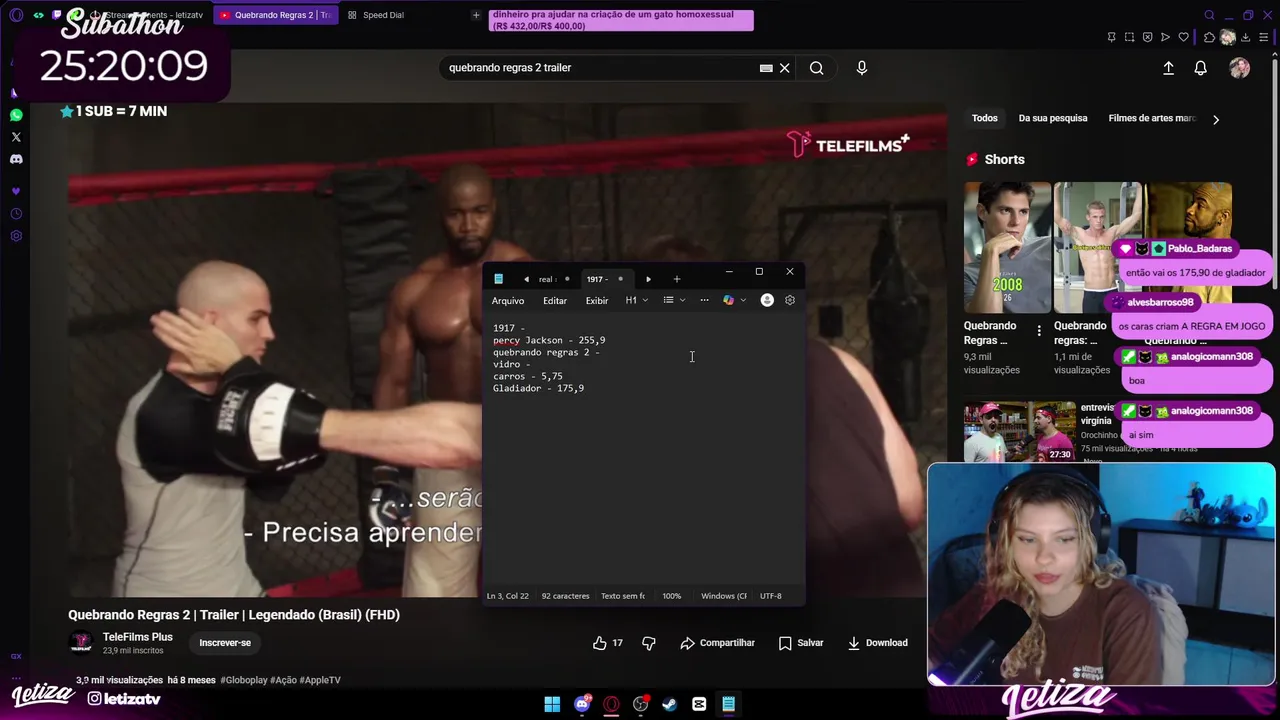The height and width of the screenshot is (720, 1280).
Task: Open Opera GX from the taskbar
Action: 611,704
